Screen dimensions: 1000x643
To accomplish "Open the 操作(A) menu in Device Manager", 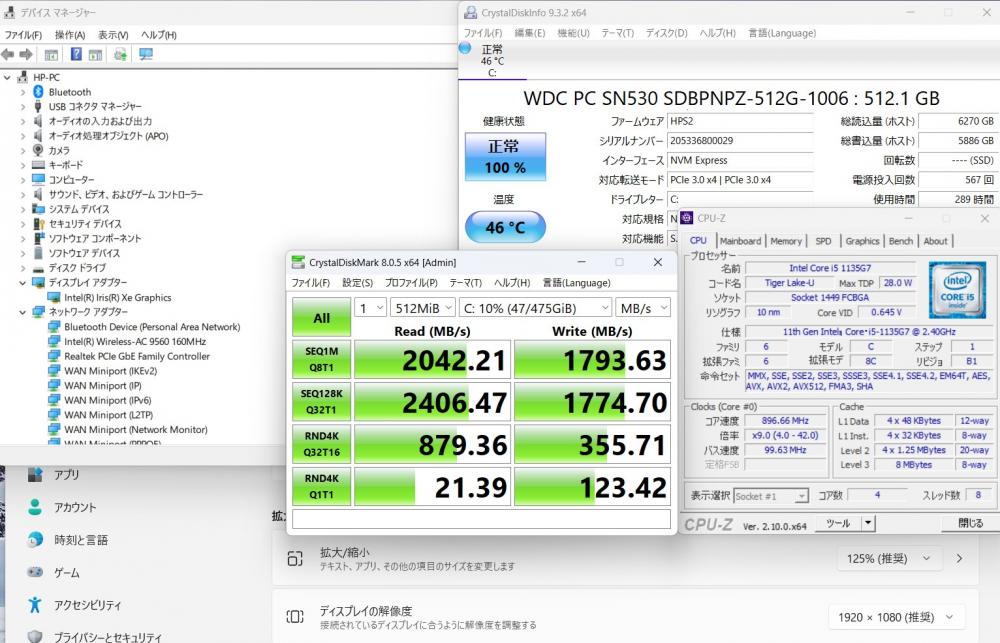I will [70, 35].
